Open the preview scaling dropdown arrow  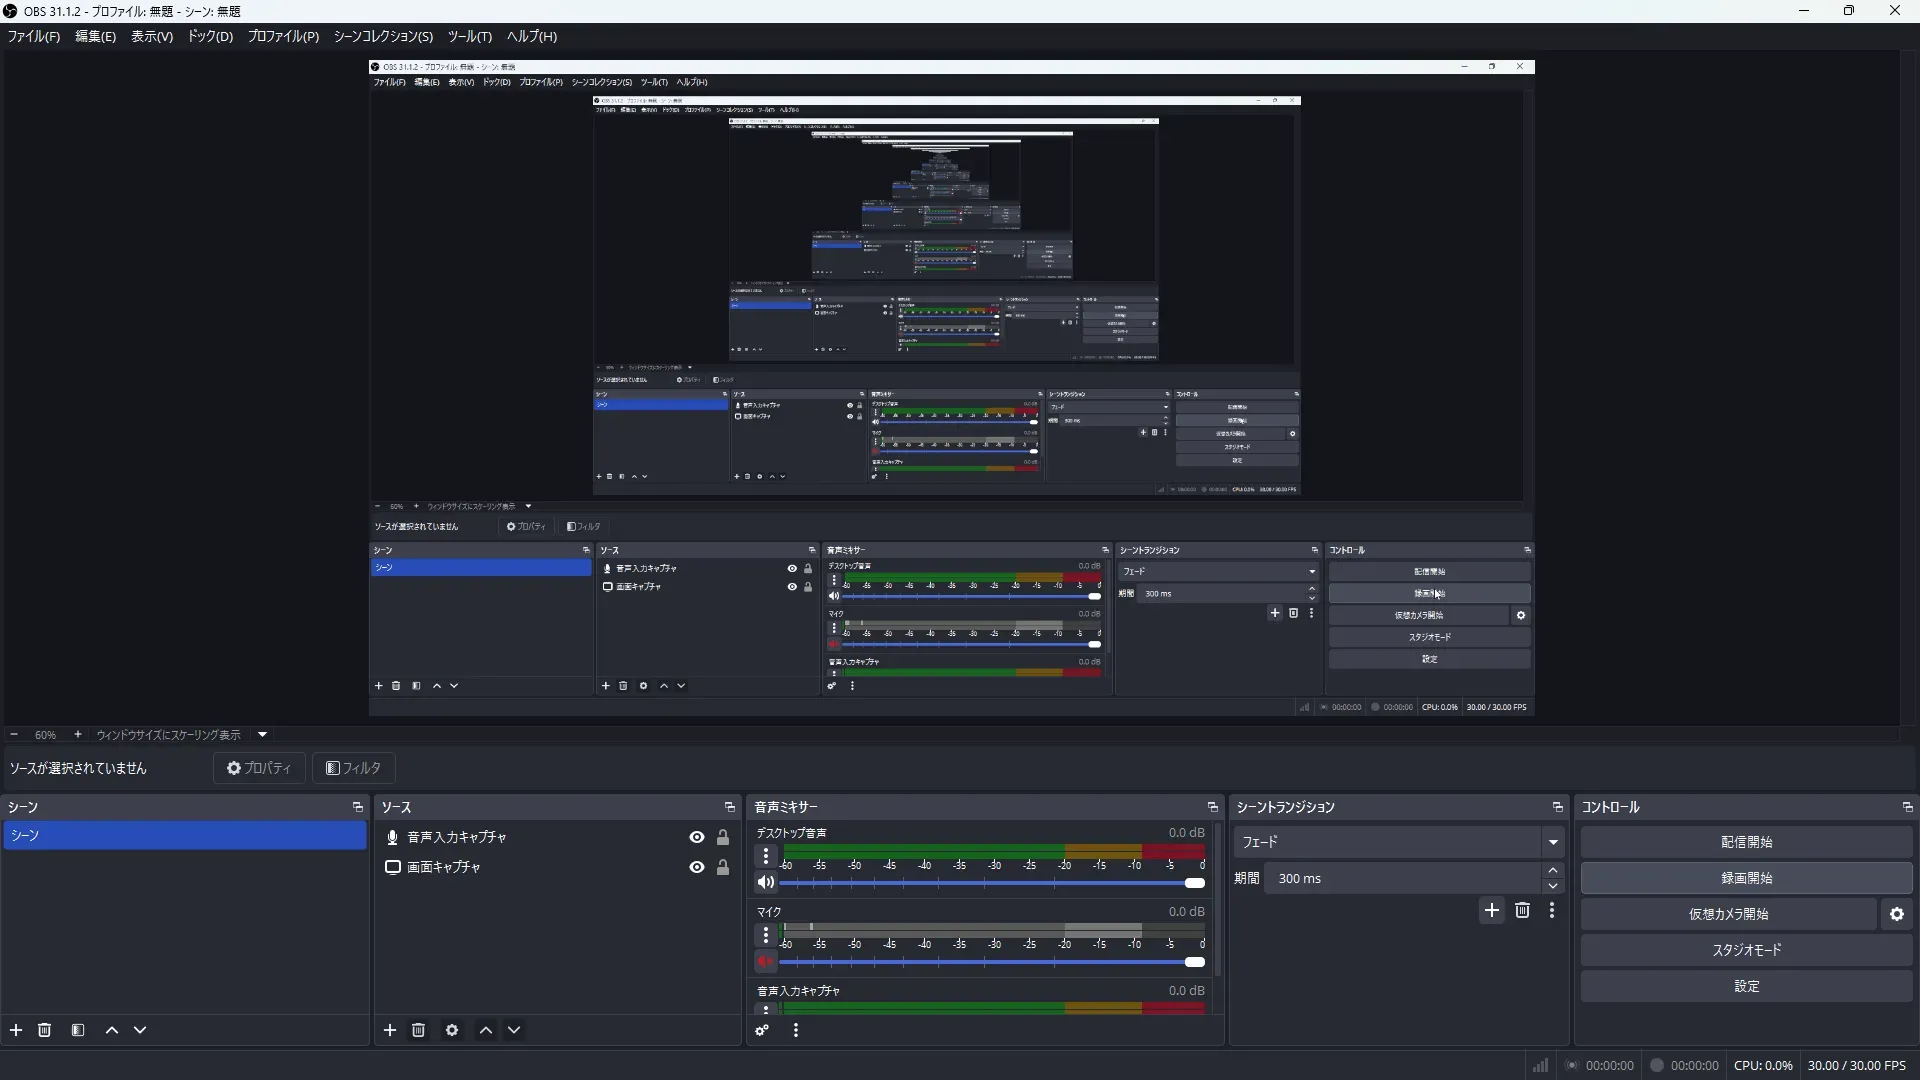pos(263,734)
